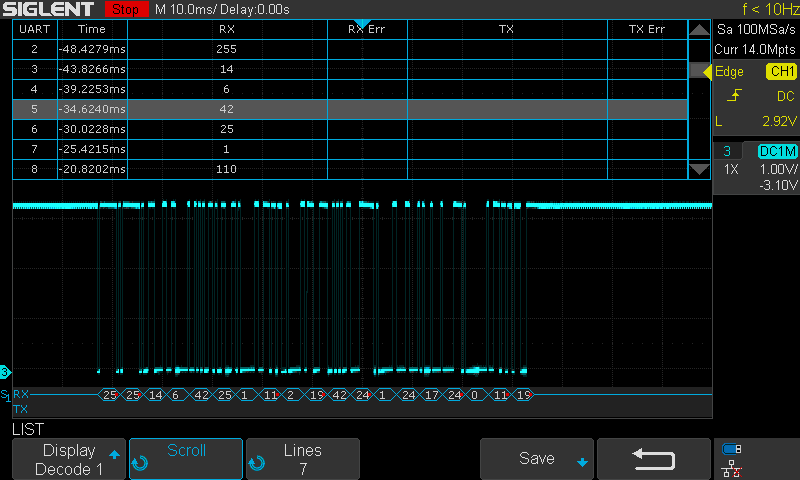This screenshot has height=480, width=800.
Task: Click the yellow trigger level arrow marker
Action: 708,72
